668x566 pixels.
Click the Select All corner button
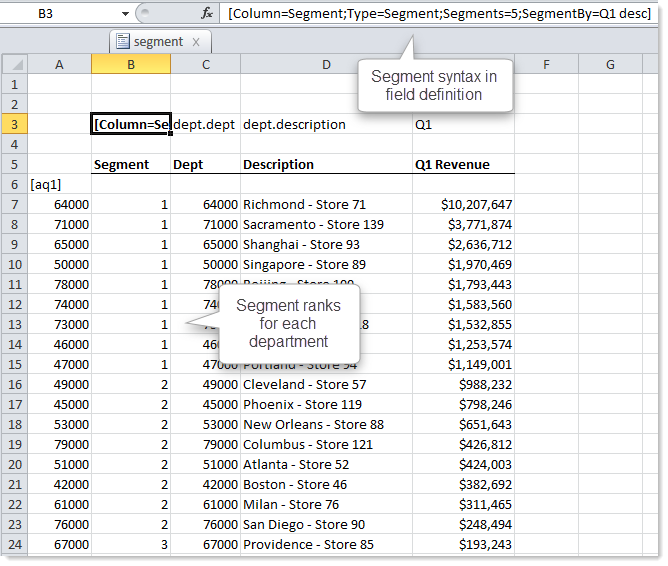14,65
